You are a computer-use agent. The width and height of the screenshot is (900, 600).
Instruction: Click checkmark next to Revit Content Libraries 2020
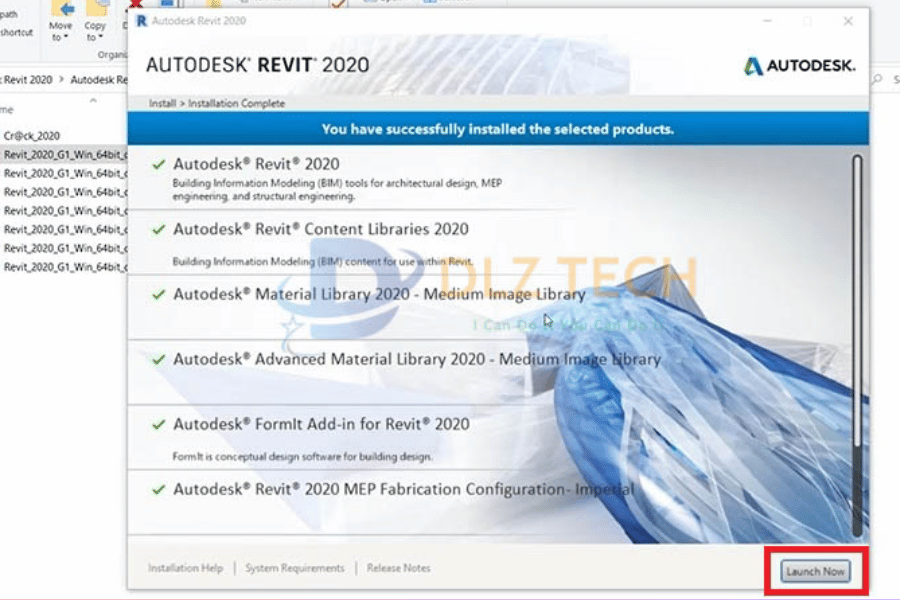(158, 229)
